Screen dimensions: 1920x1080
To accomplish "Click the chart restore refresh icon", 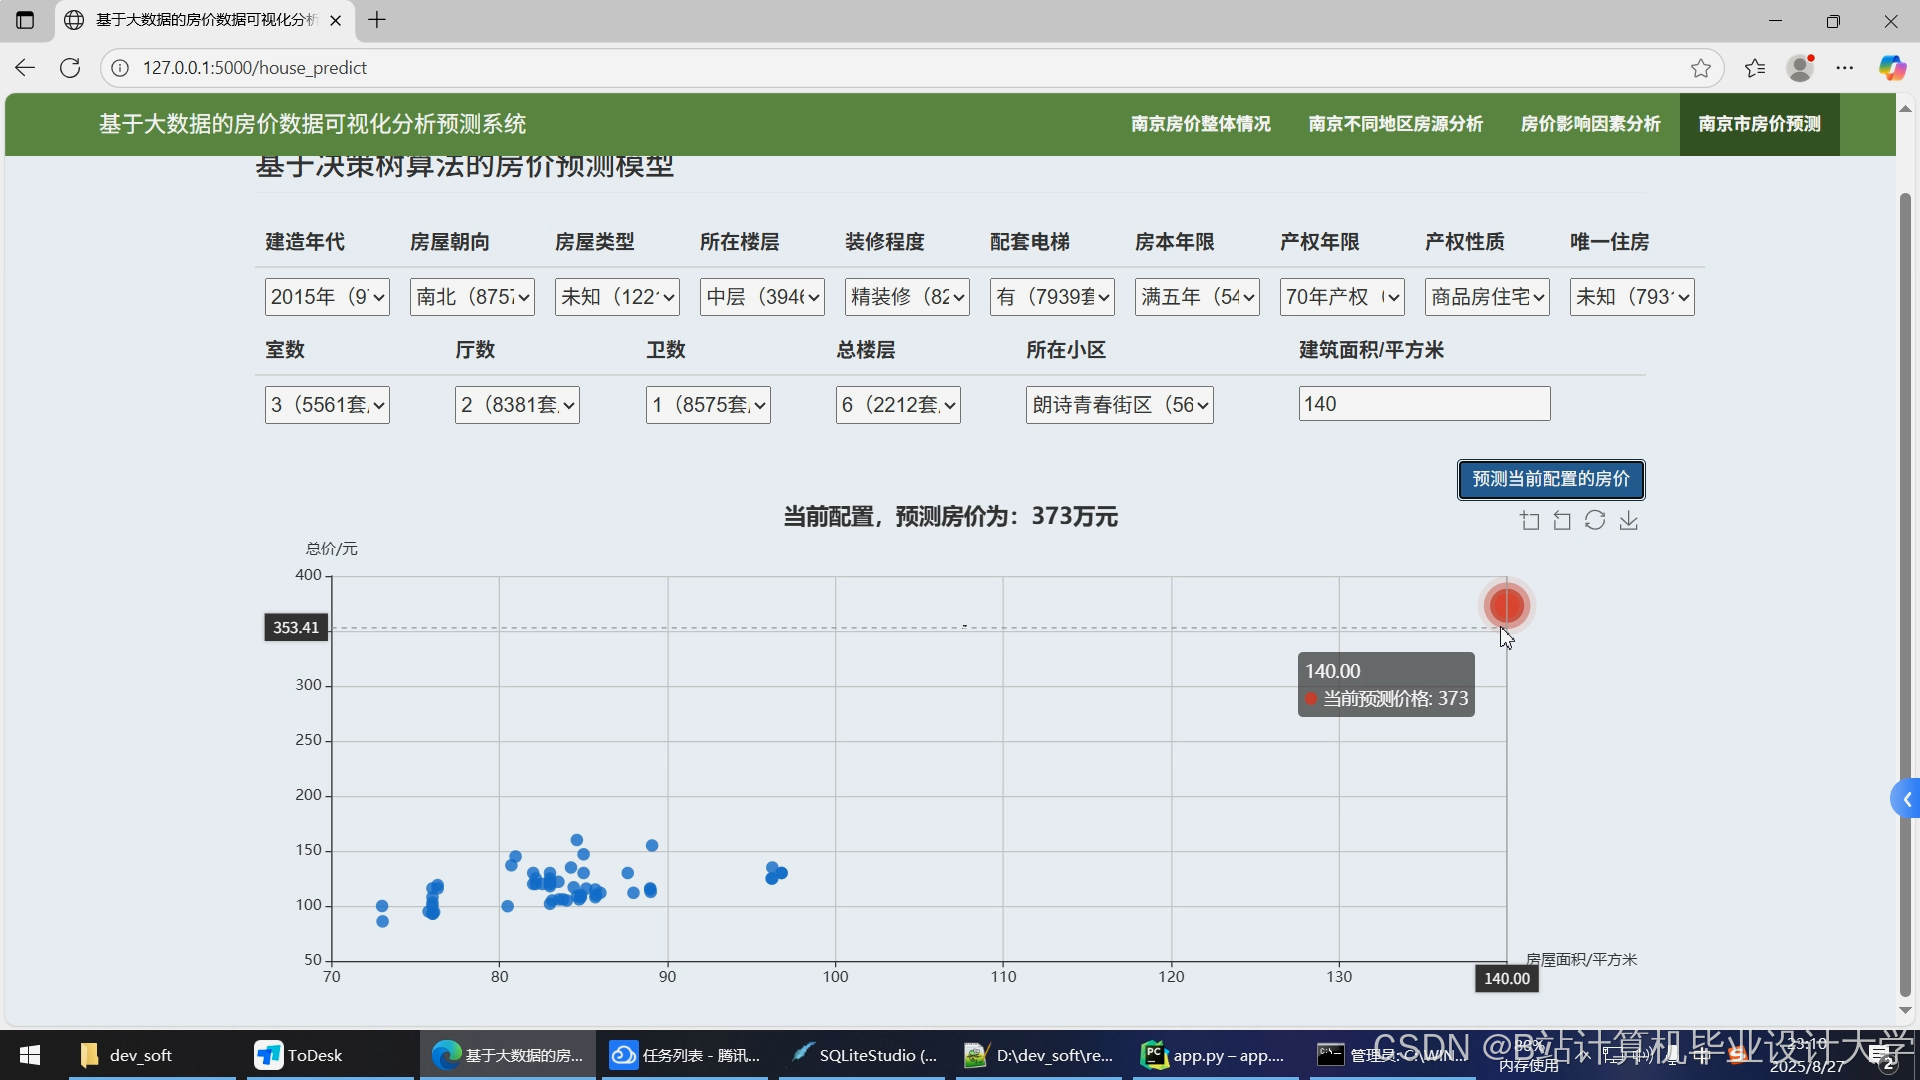I will point(1595,520).
